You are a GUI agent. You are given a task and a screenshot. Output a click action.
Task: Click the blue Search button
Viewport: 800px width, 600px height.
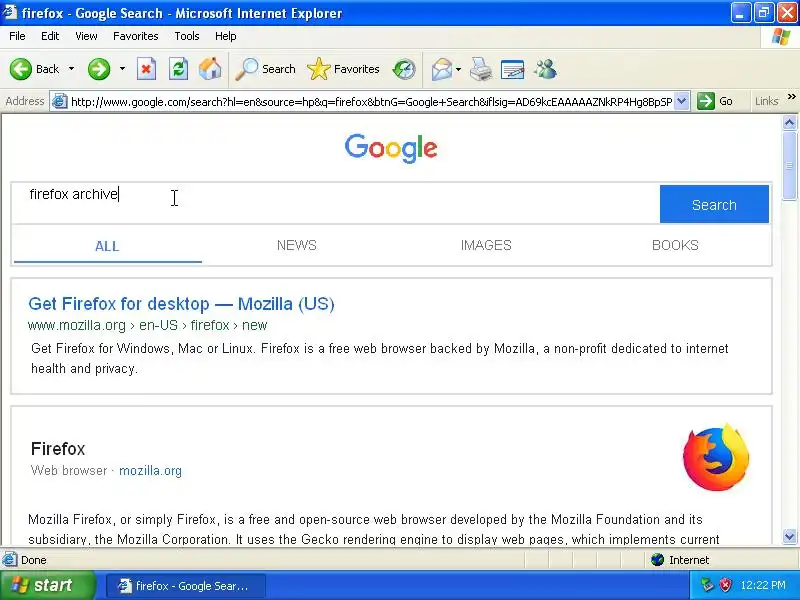click(x=714, y=204)
